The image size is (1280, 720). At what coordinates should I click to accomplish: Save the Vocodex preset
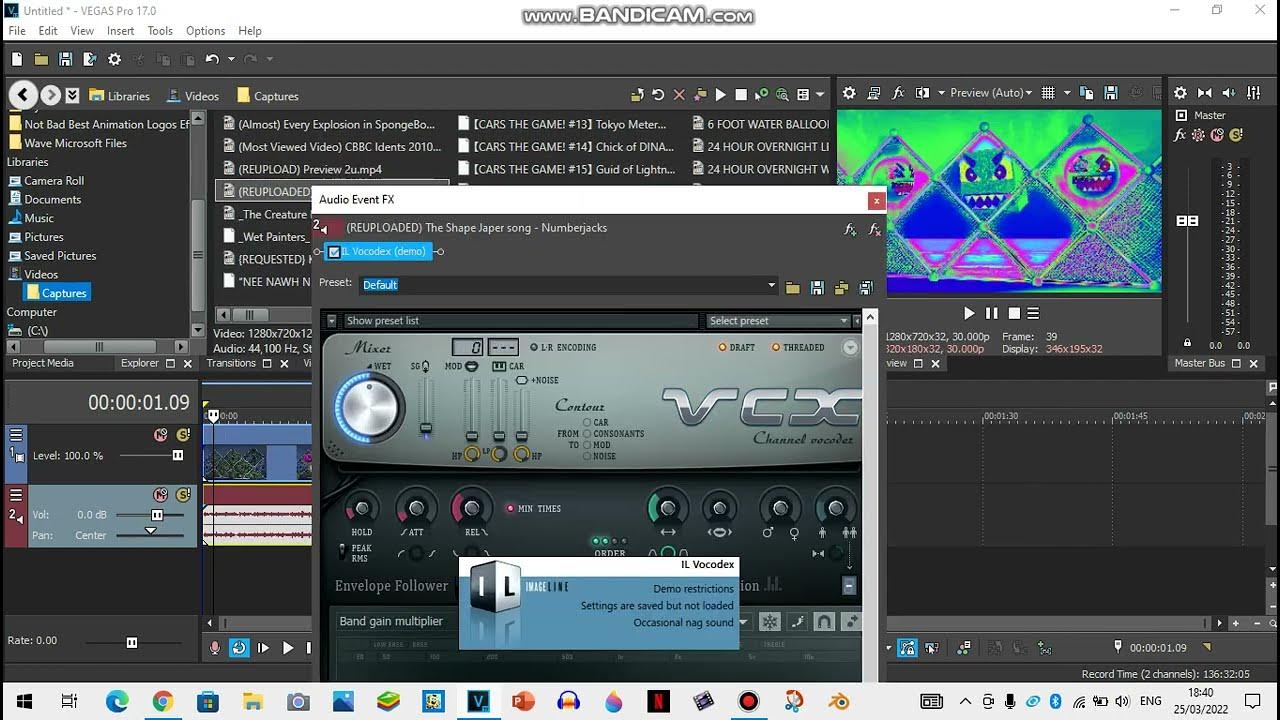(817, 288)
